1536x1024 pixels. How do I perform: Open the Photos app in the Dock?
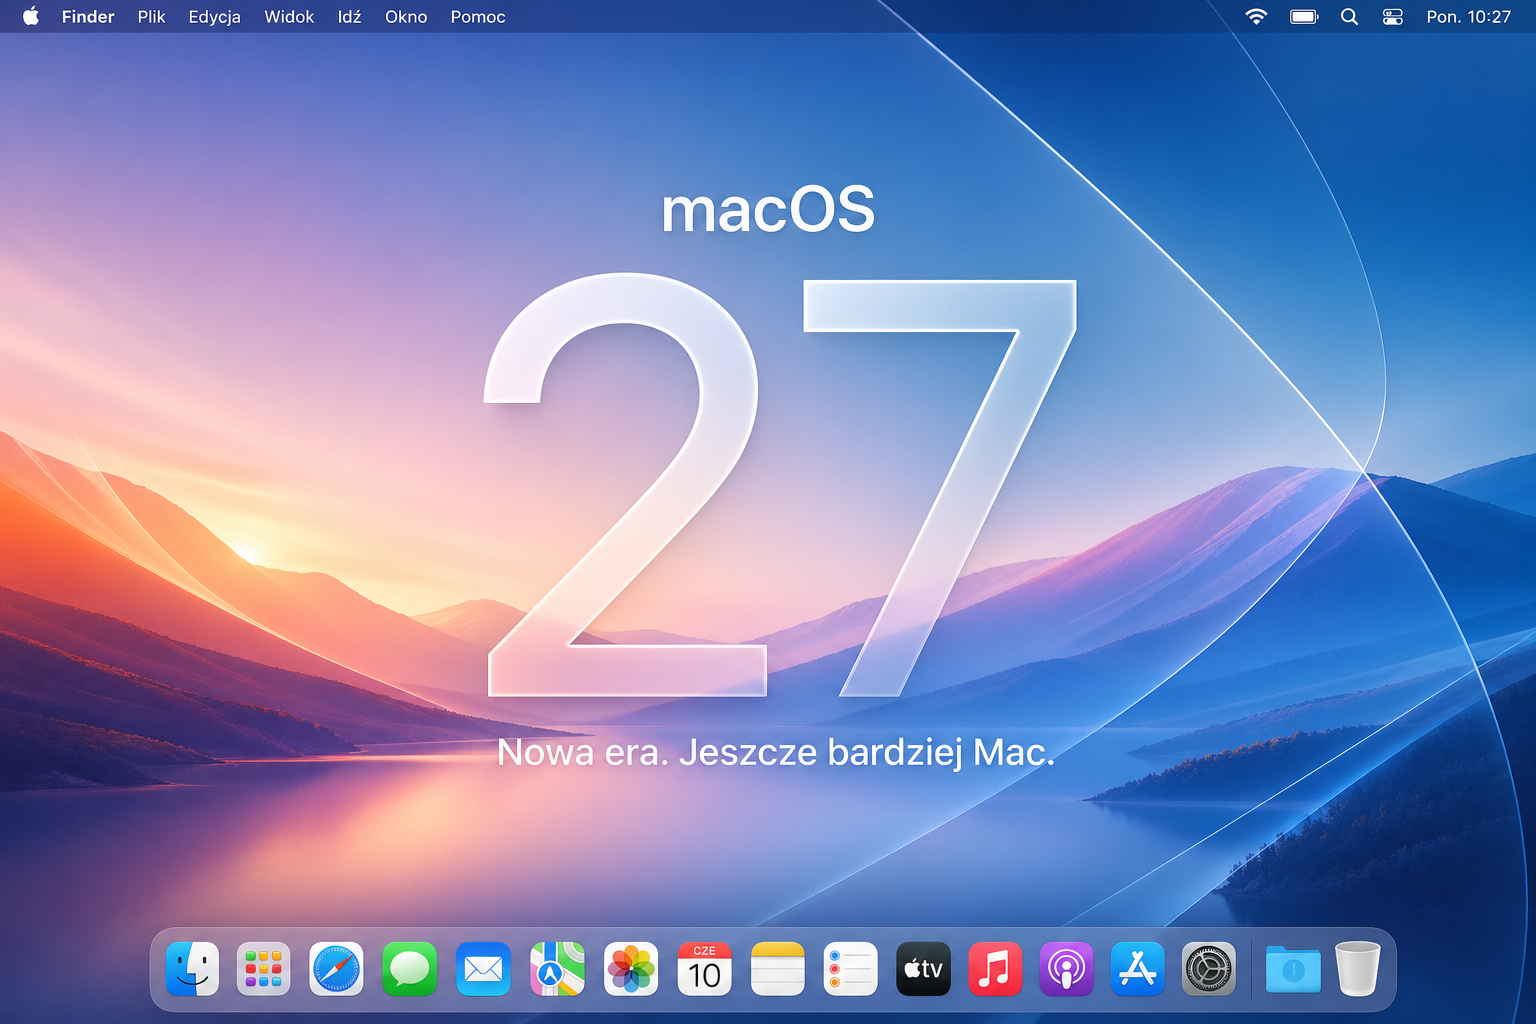pos(631,969)
